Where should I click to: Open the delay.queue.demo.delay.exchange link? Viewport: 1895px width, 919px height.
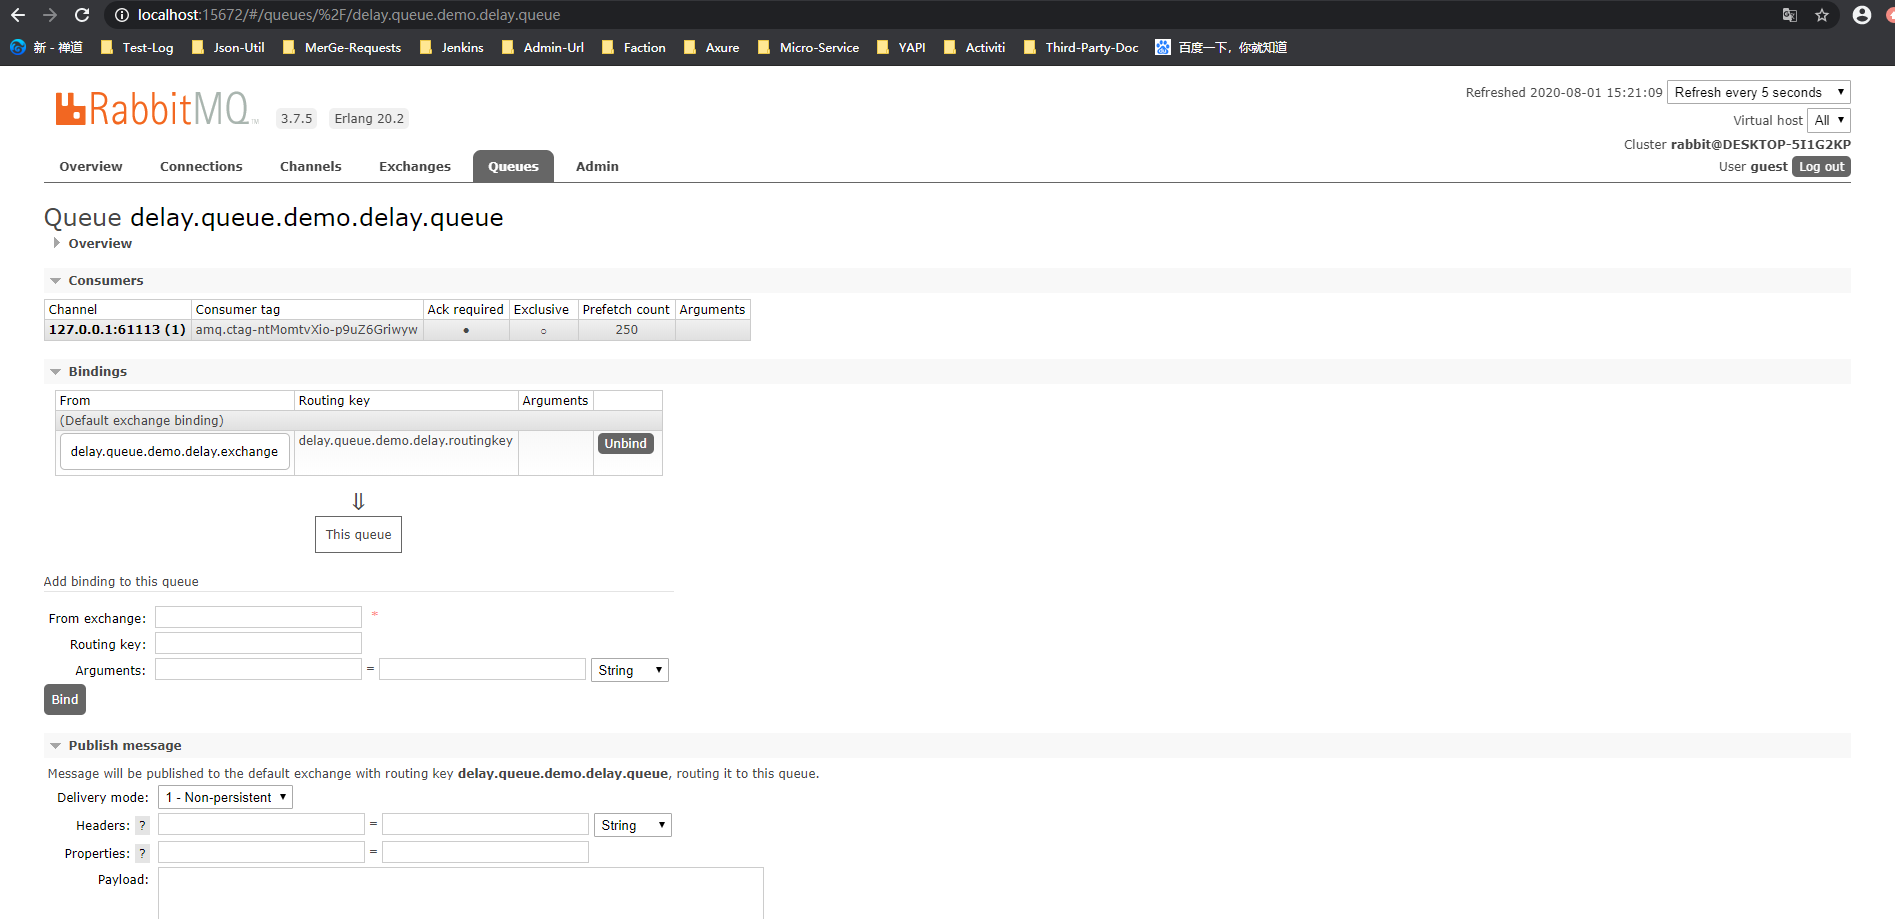[x=175, y=451]
